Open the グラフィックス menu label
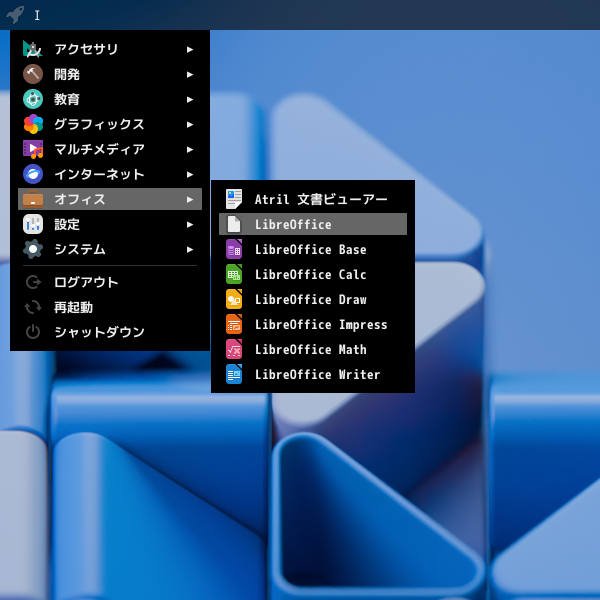The height and width of the screenshot is (600, 600). (99, 124)
